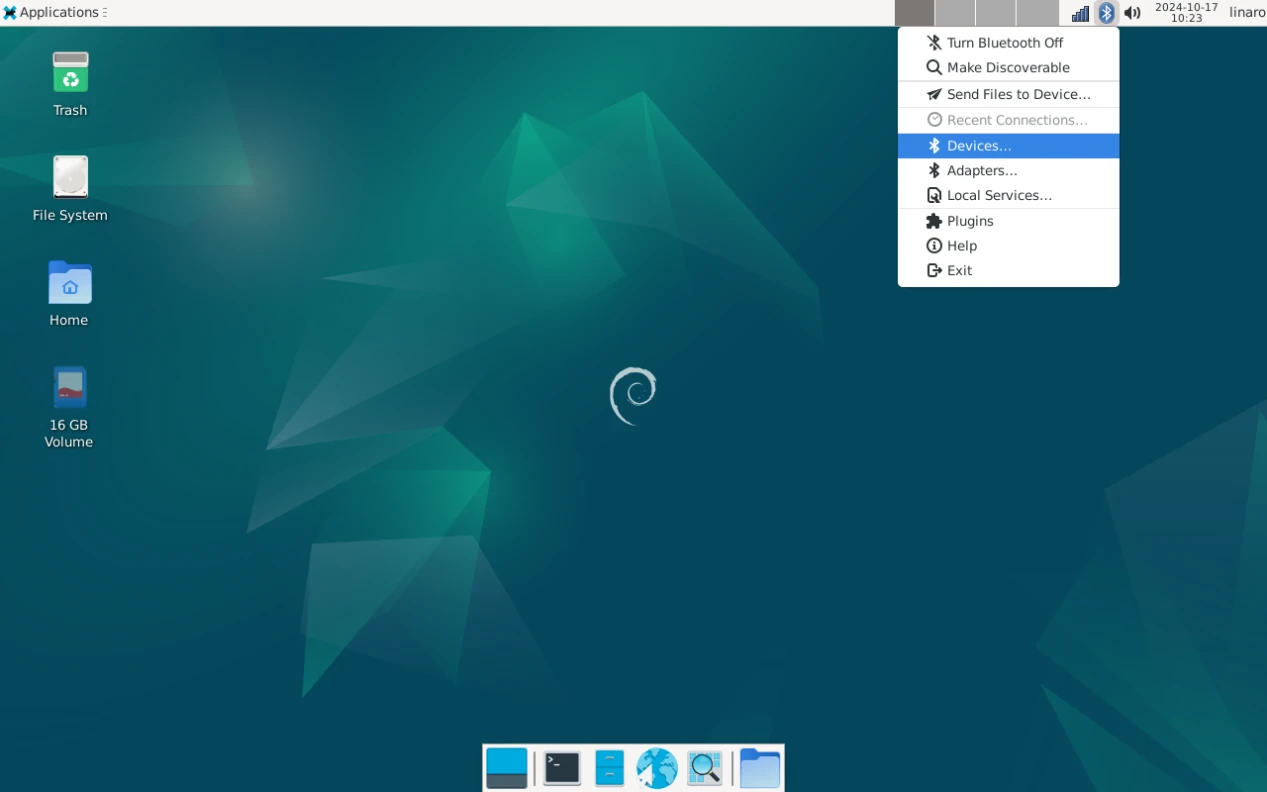The image size is (1267, 792).
Task: Click the linaro user name in panel
Action: pos(1247,13)
